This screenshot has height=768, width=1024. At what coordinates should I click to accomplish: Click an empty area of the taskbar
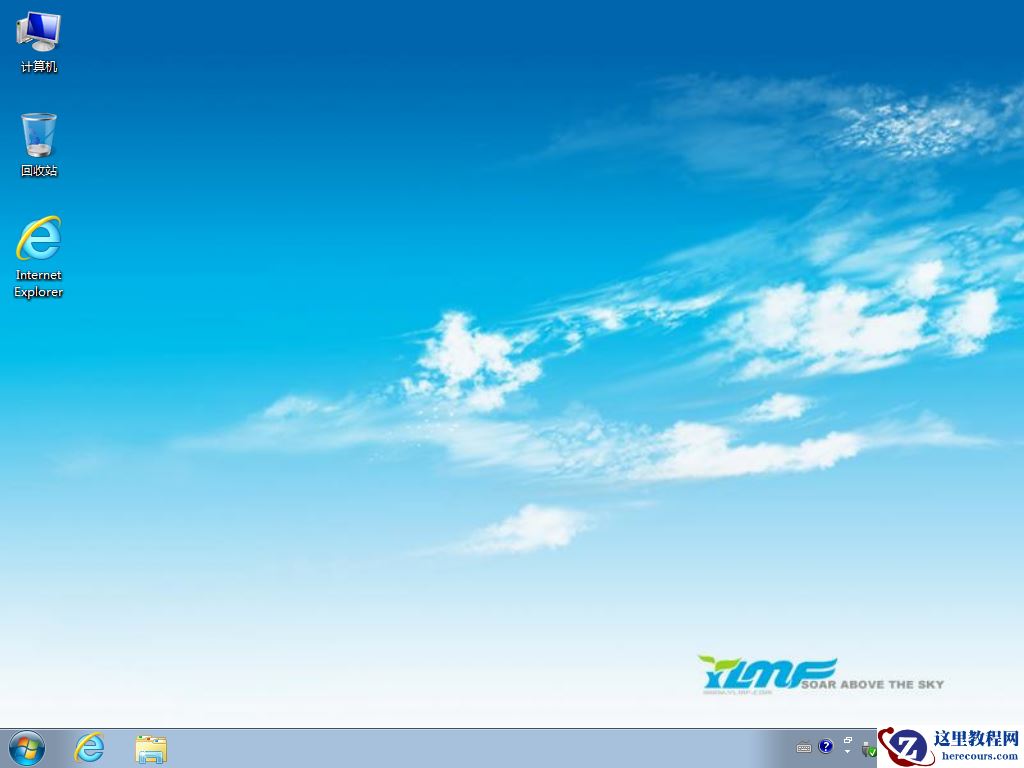(x=450, y=748)
